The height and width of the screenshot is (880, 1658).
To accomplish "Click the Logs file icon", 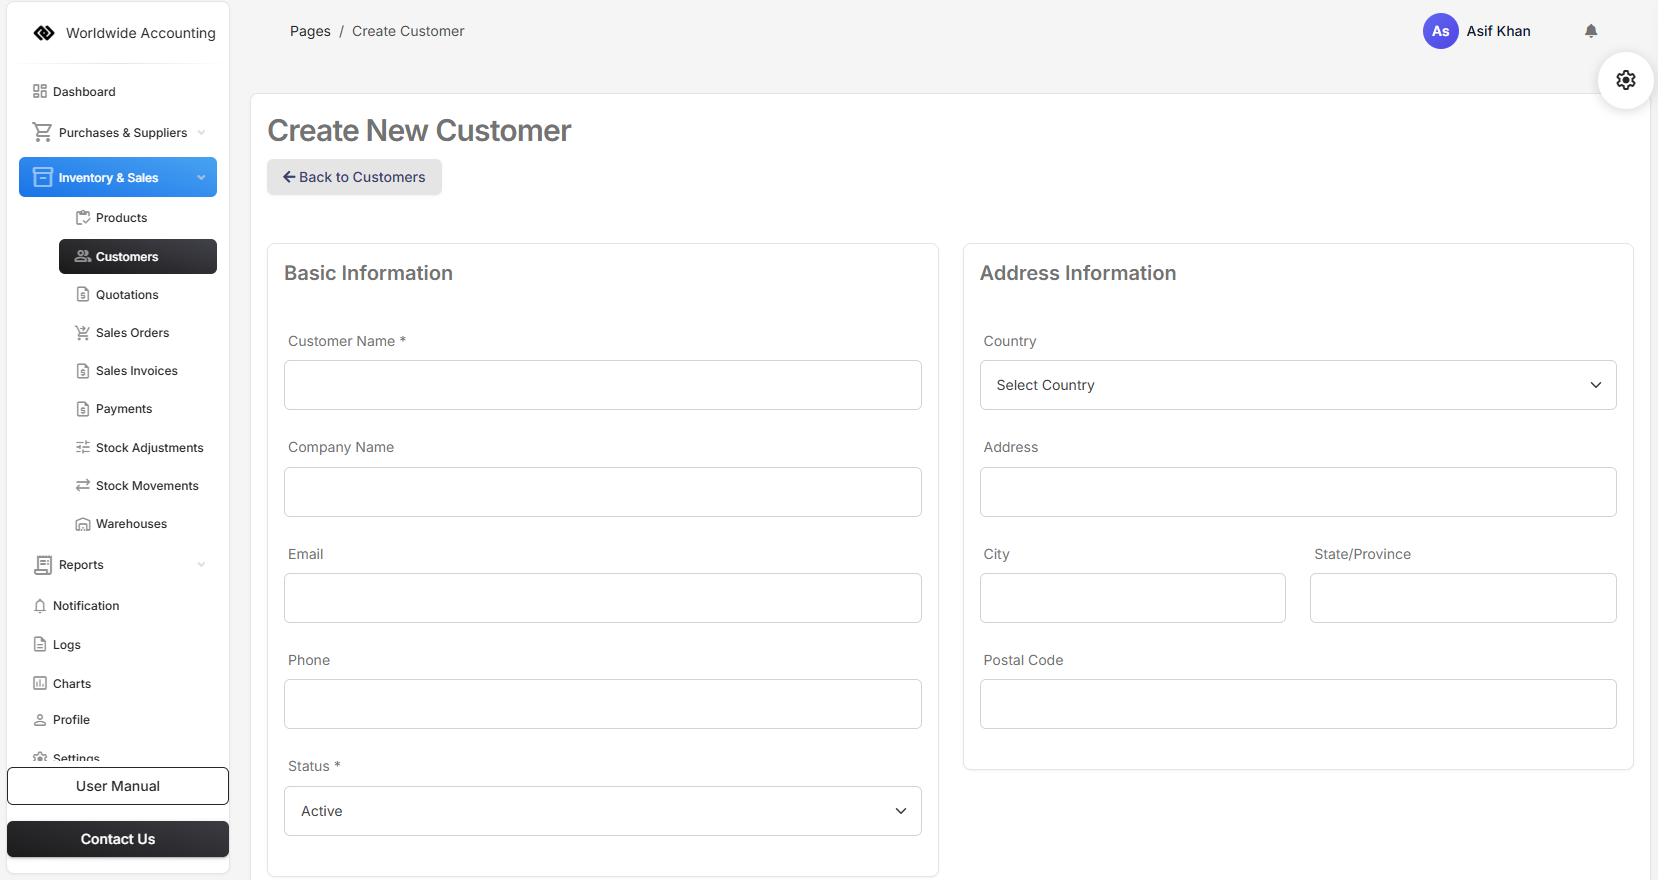I will (40, 644).
